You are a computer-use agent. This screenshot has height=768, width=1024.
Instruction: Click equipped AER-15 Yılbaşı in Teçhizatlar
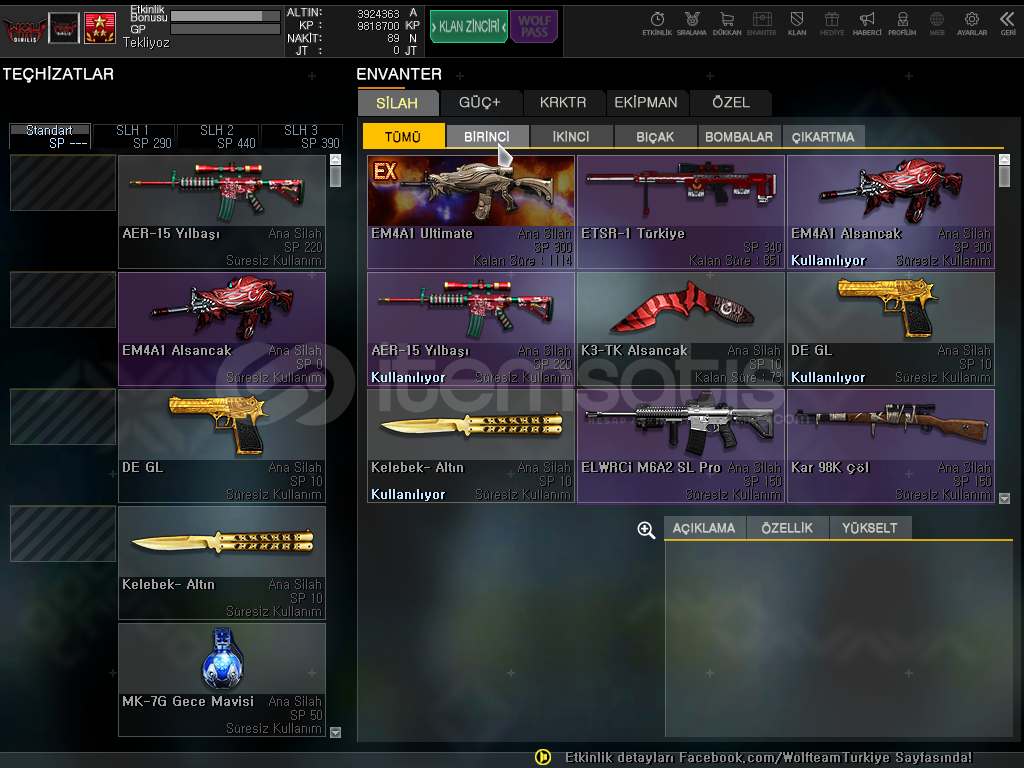(x=222, y=212)
